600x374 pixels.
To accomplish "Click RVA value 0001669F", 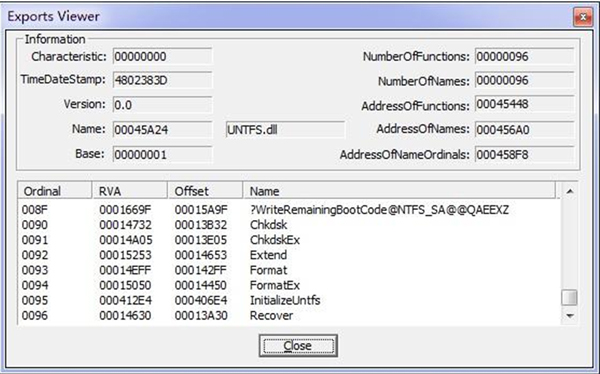I will 126,210.
